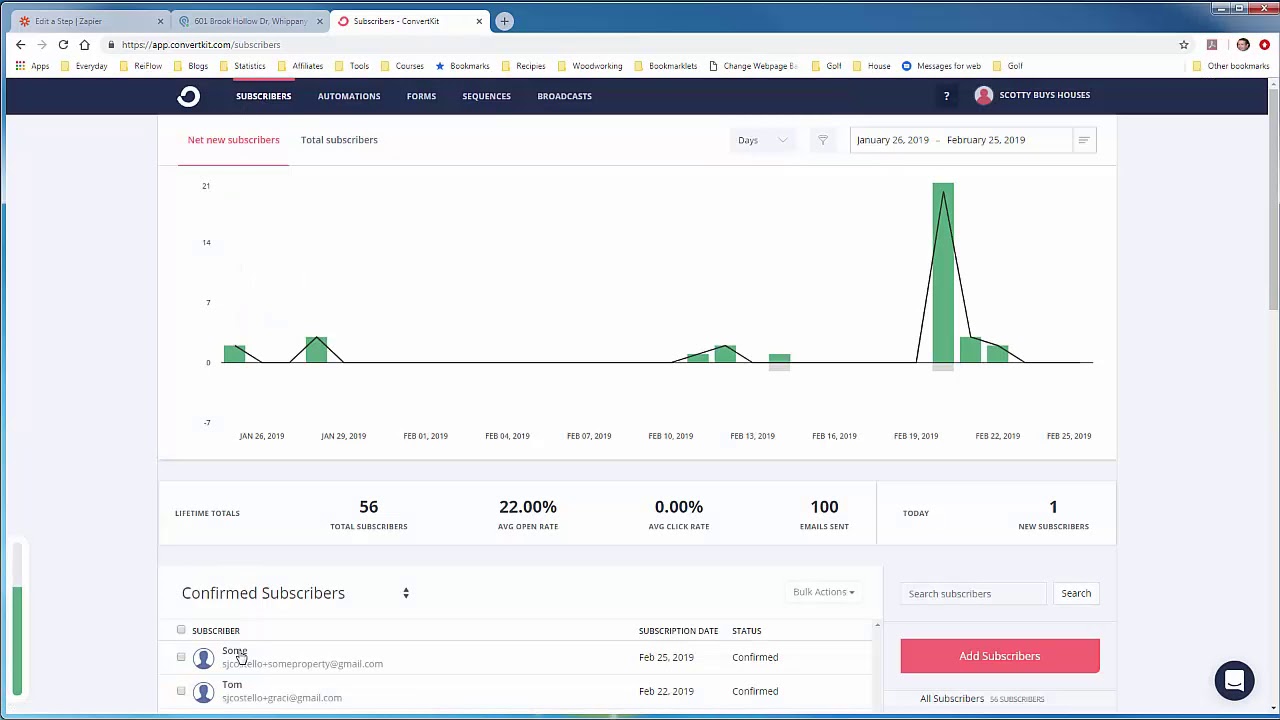Open the Bookmarks starred folder

[461, 66]
